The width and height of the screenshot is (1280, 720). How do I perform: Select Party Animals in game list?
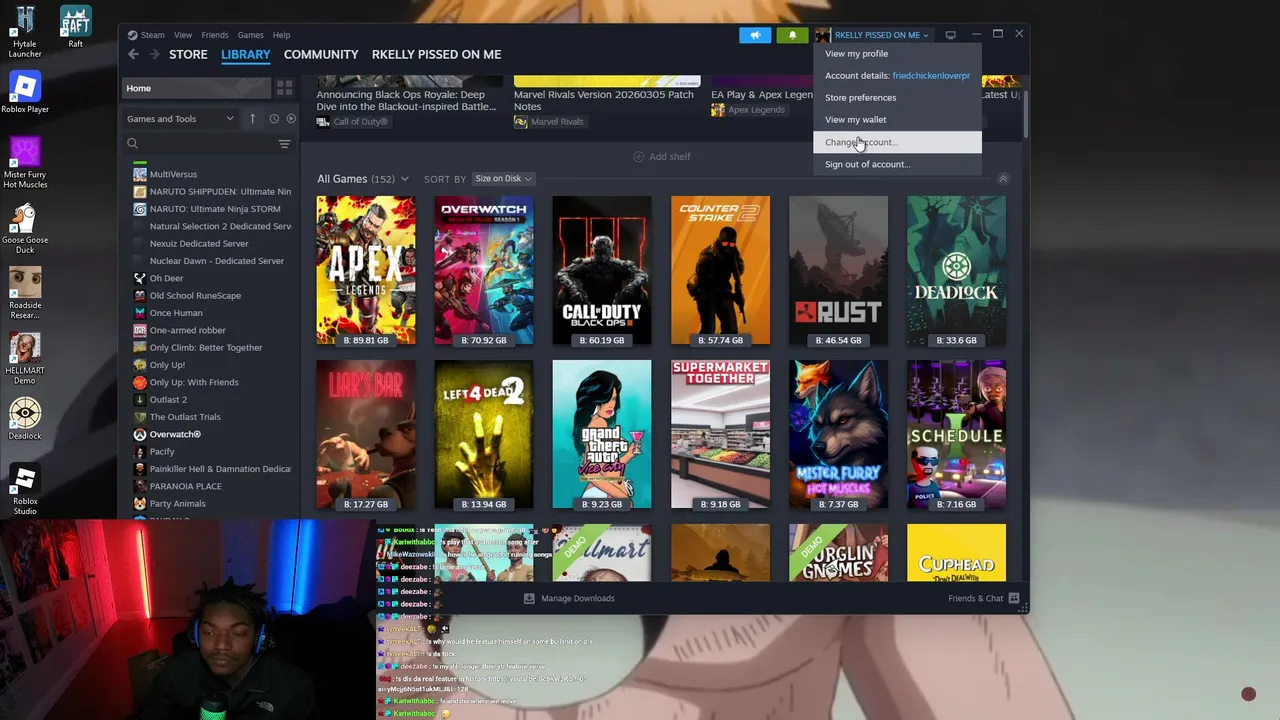pos(177,503)
